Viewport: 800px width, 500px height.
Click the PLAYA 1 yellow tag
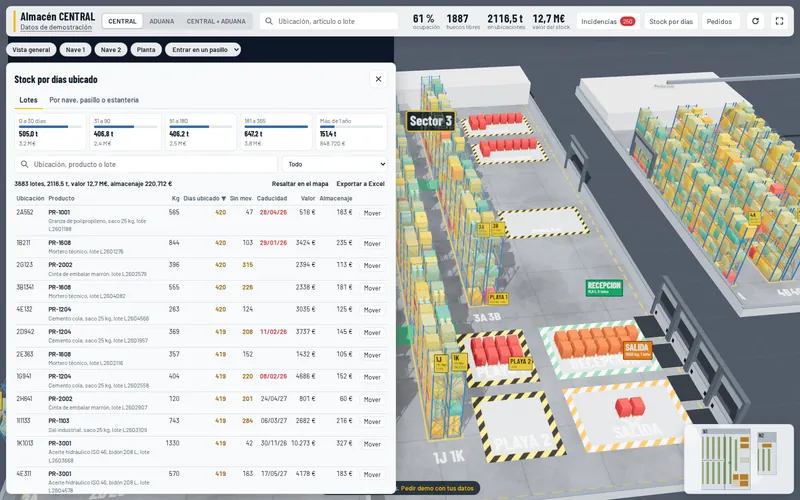(498, 297)
